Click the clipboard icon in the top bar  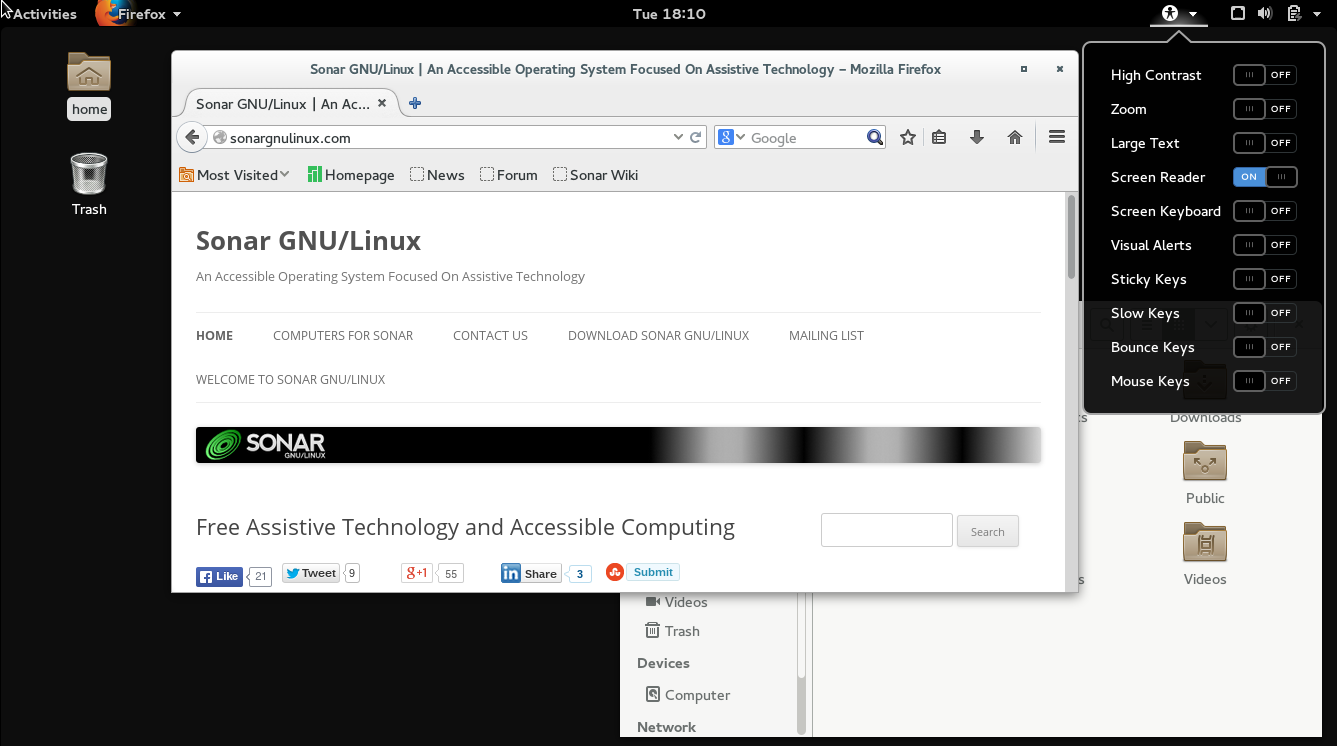(x=1294, y=14)
